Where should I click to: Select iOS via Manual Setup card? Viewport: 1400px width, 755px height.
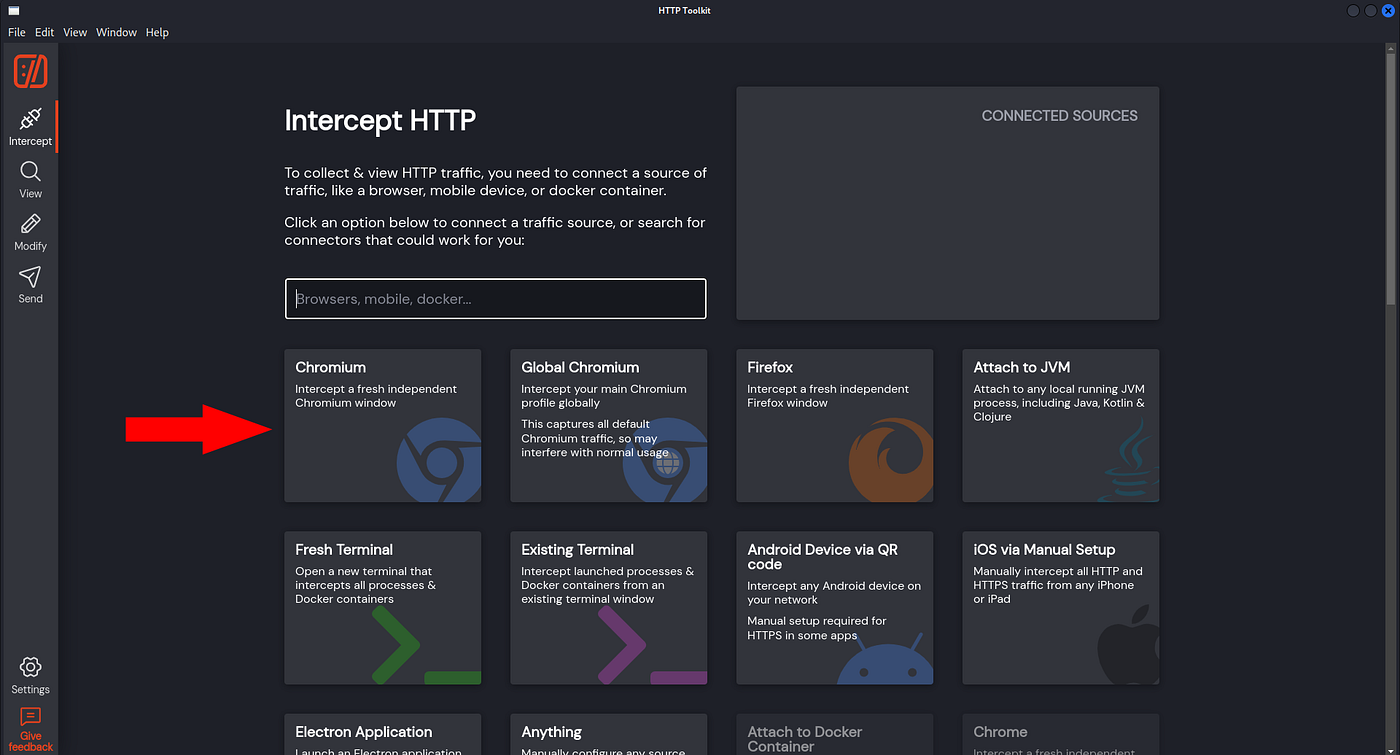coord(1061,608)
